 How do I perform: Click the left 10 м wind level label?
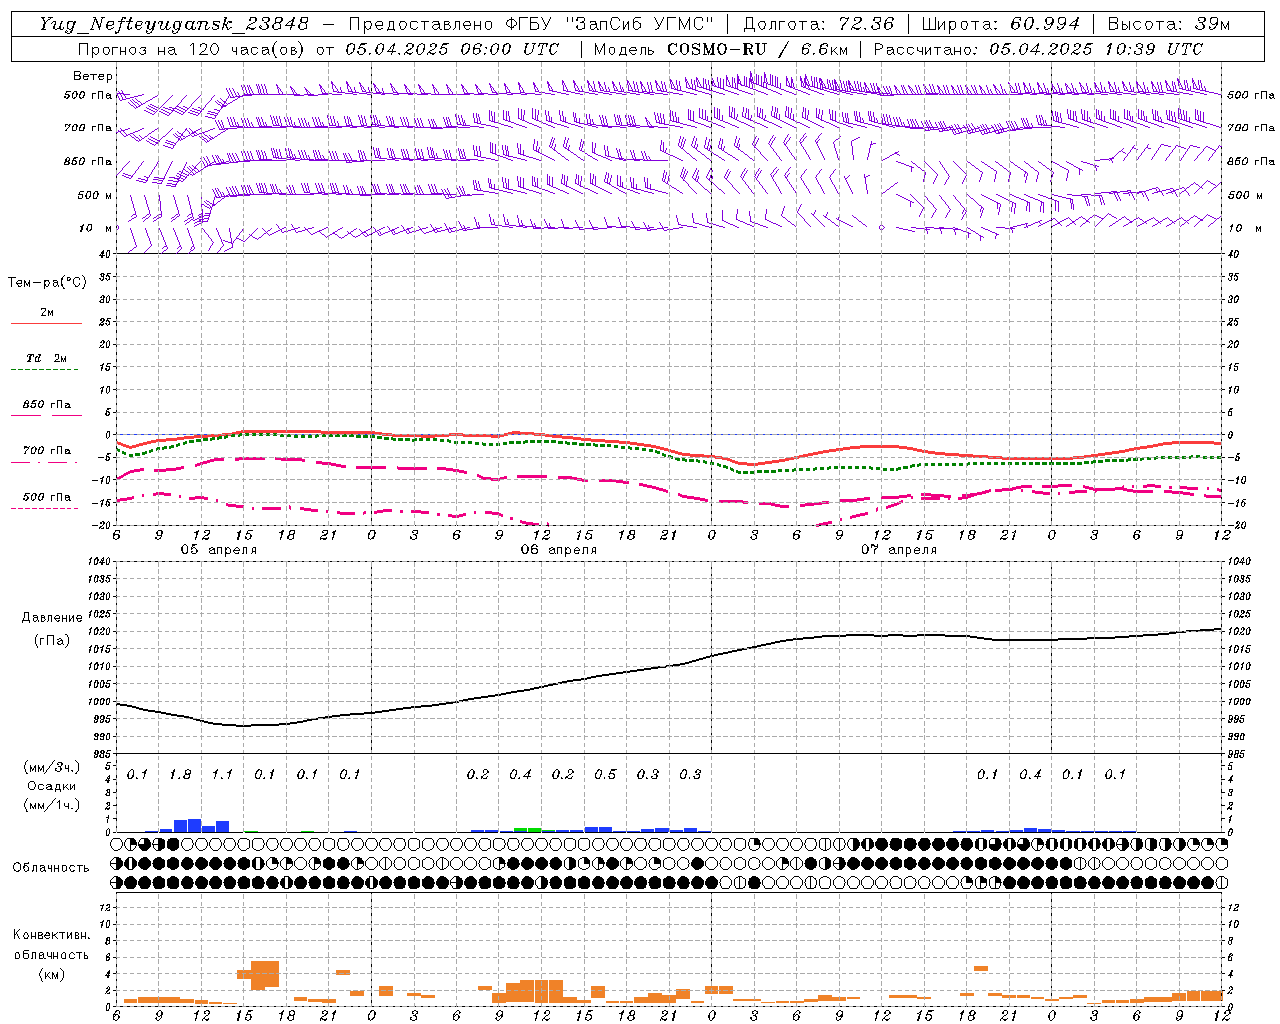[x=96, y=228]
